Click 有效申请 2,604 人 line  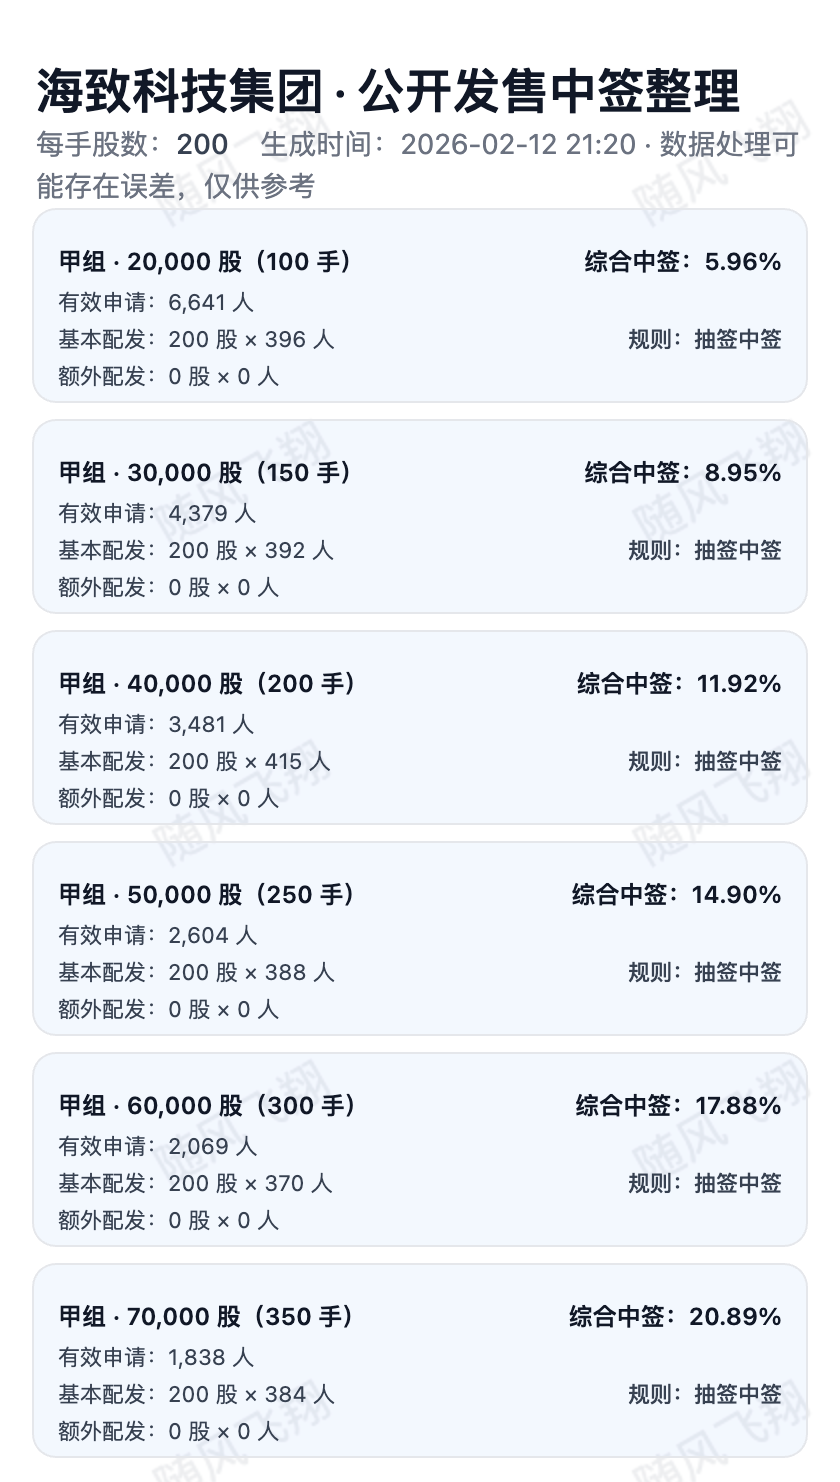click(x=158, y=935)
